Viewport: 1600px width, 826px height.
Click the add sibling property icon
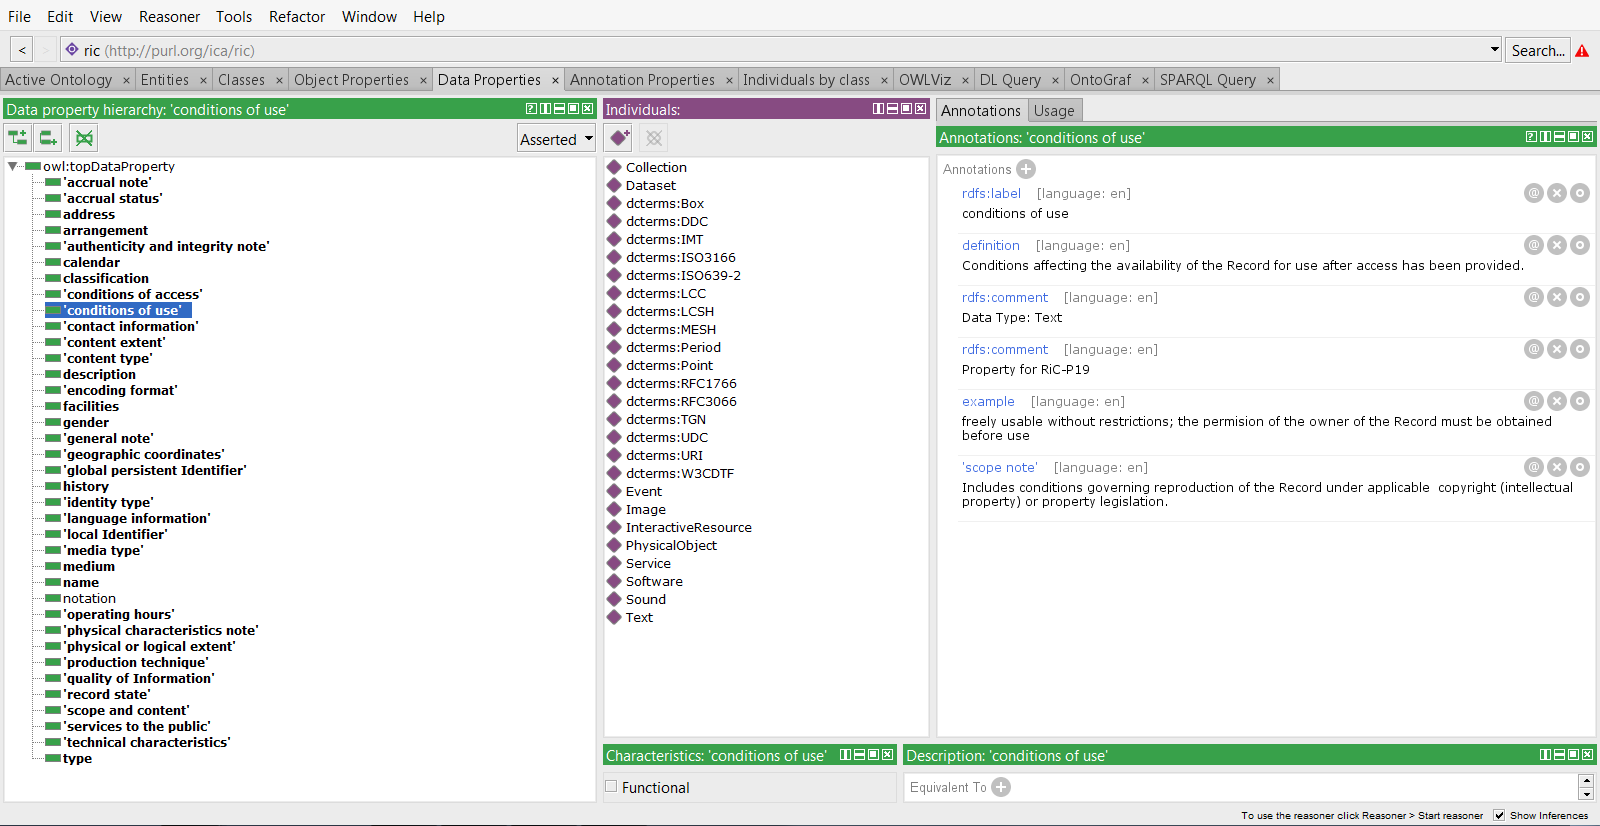48,138
